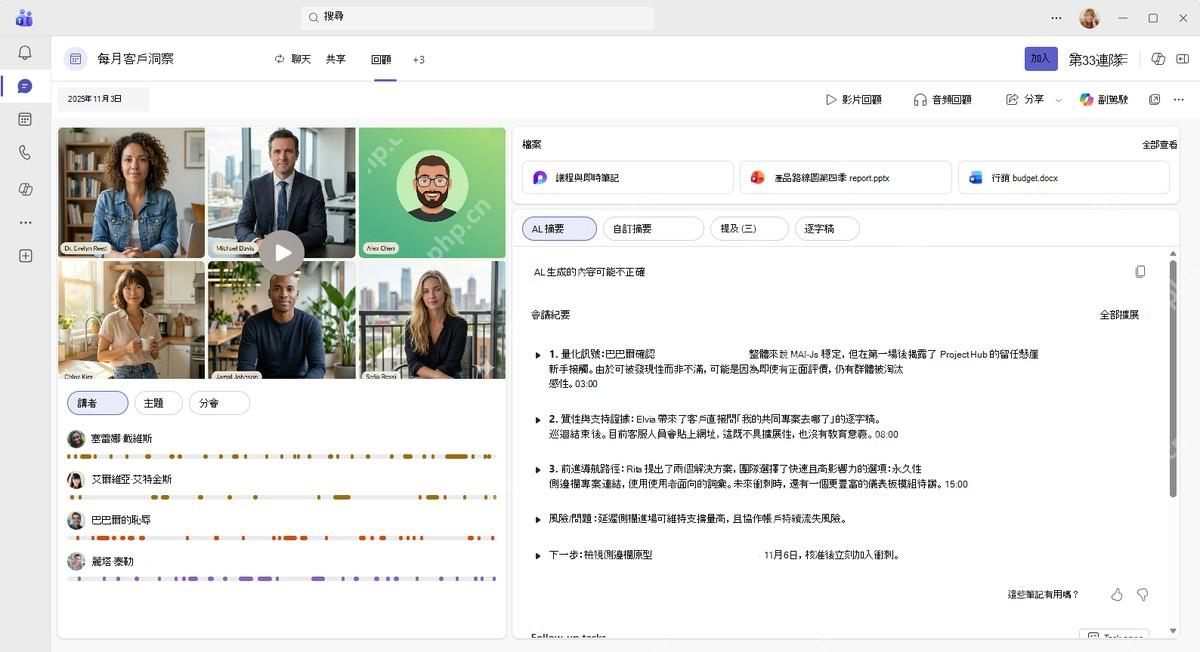
Task: Open Copilot icon next to 第33連隊
Action: tap(1158, 59)
